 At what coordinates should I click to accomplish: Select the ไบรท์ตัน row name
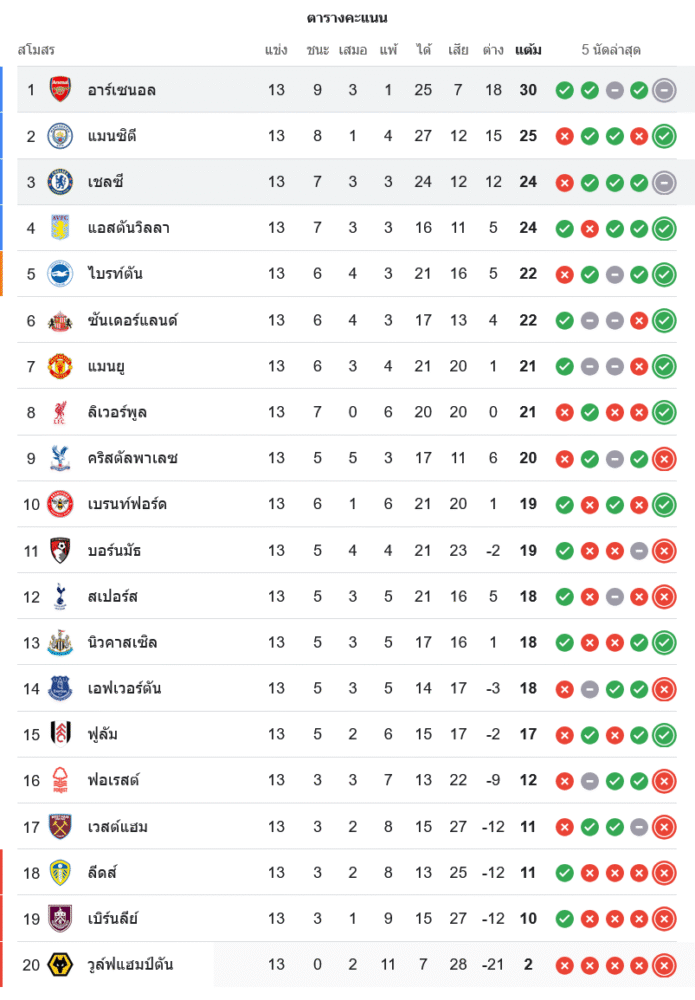point(115,274)
